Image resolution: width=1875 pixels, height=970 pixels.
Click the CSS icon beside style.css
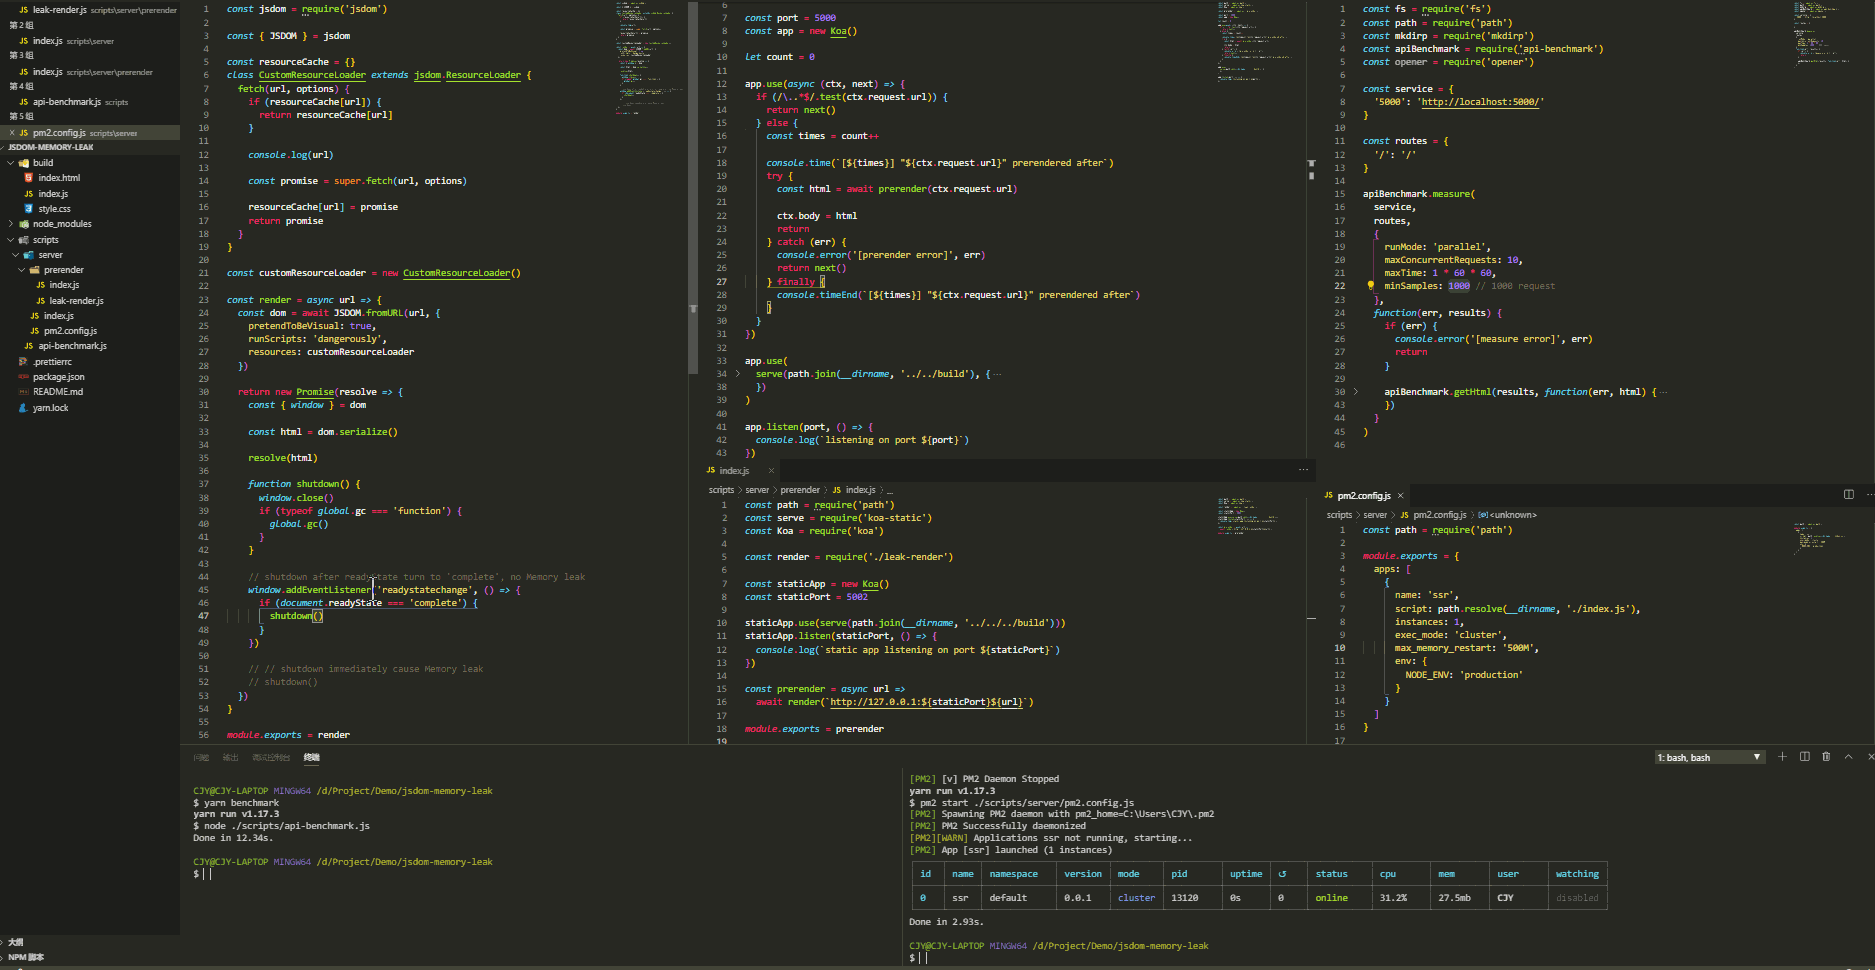tap(29, 209)
